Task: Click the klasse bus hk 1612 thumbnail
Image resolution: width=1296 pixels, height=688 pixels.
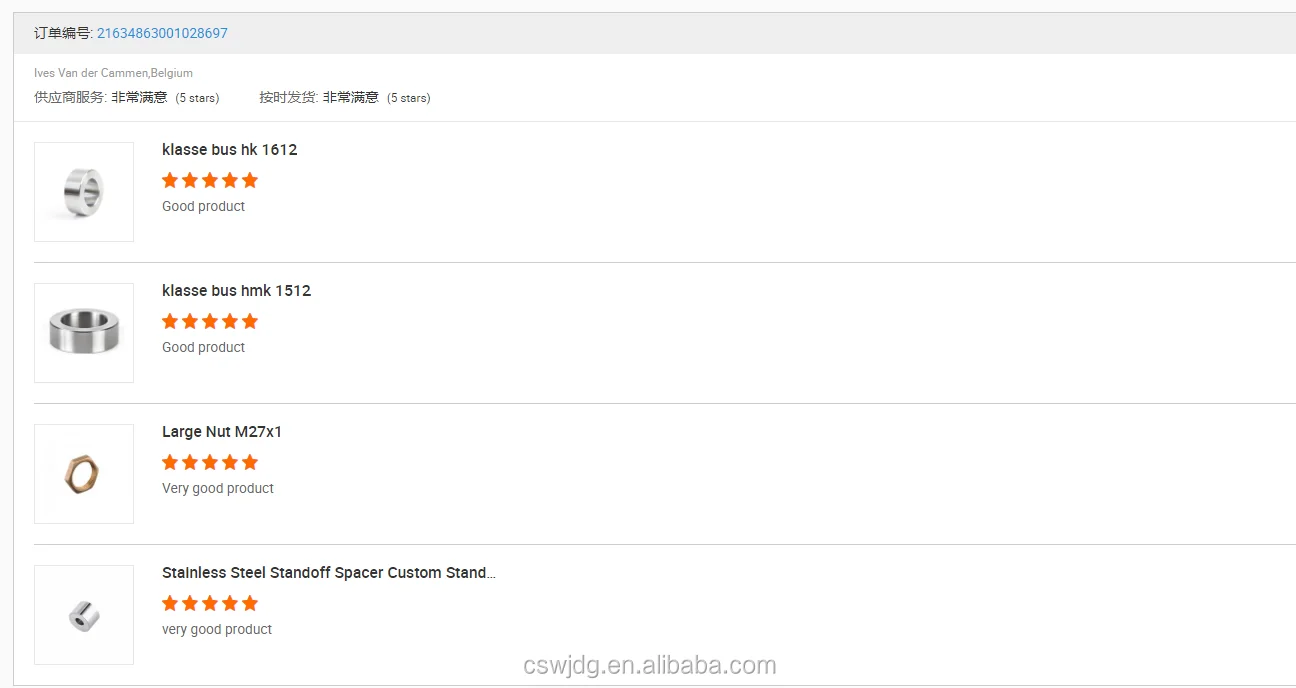Action: 84,192
